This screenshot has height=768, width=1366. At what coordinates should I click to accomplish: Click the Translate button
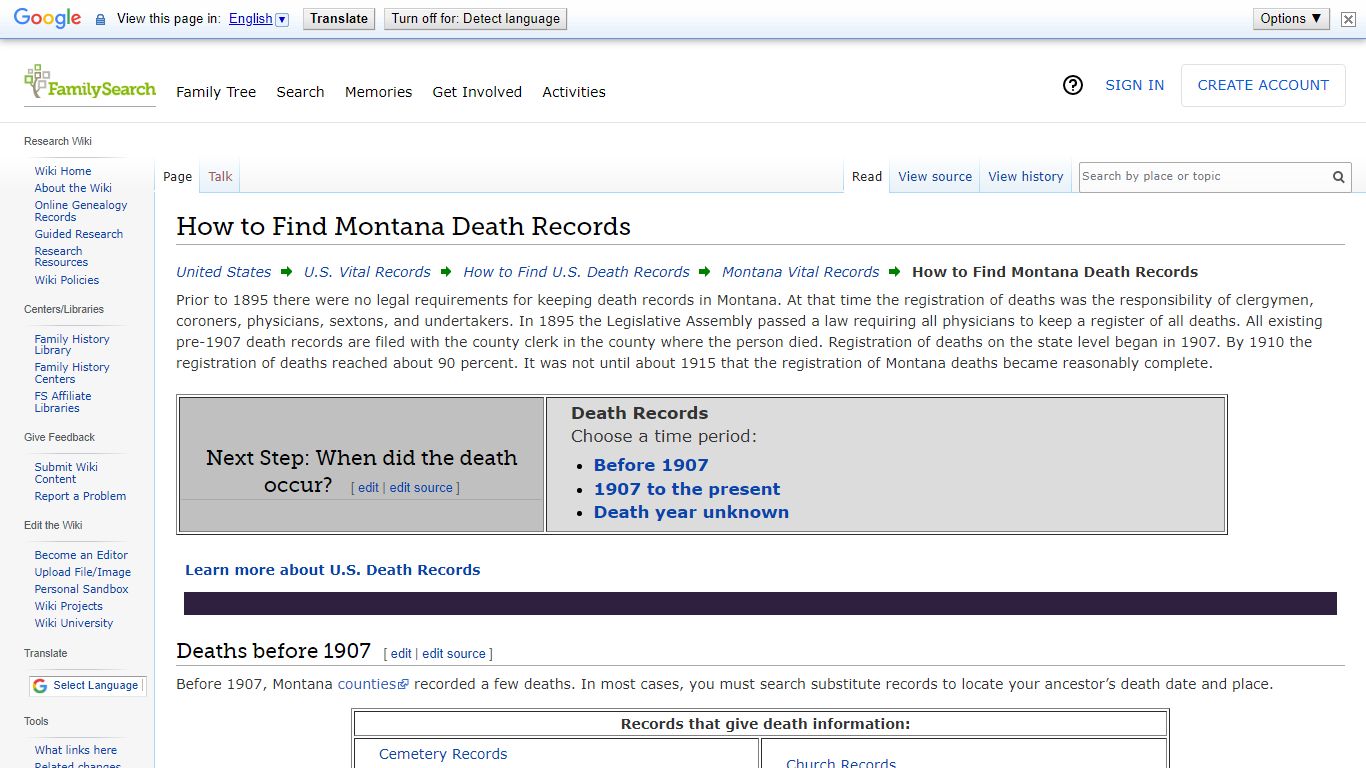[x=339, y=19]
